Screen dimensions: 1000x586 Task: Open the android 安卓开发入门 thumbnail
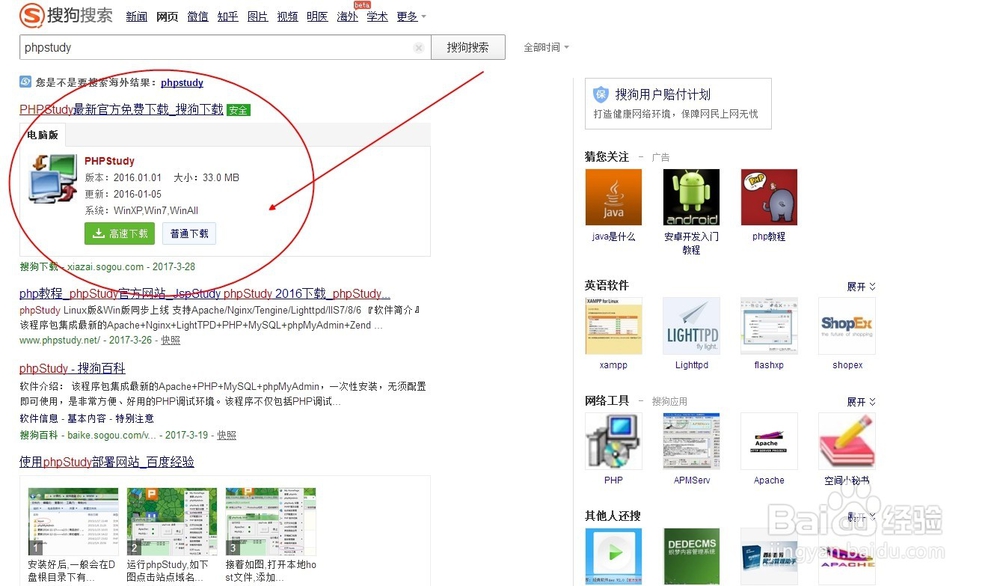click(691, 197)
